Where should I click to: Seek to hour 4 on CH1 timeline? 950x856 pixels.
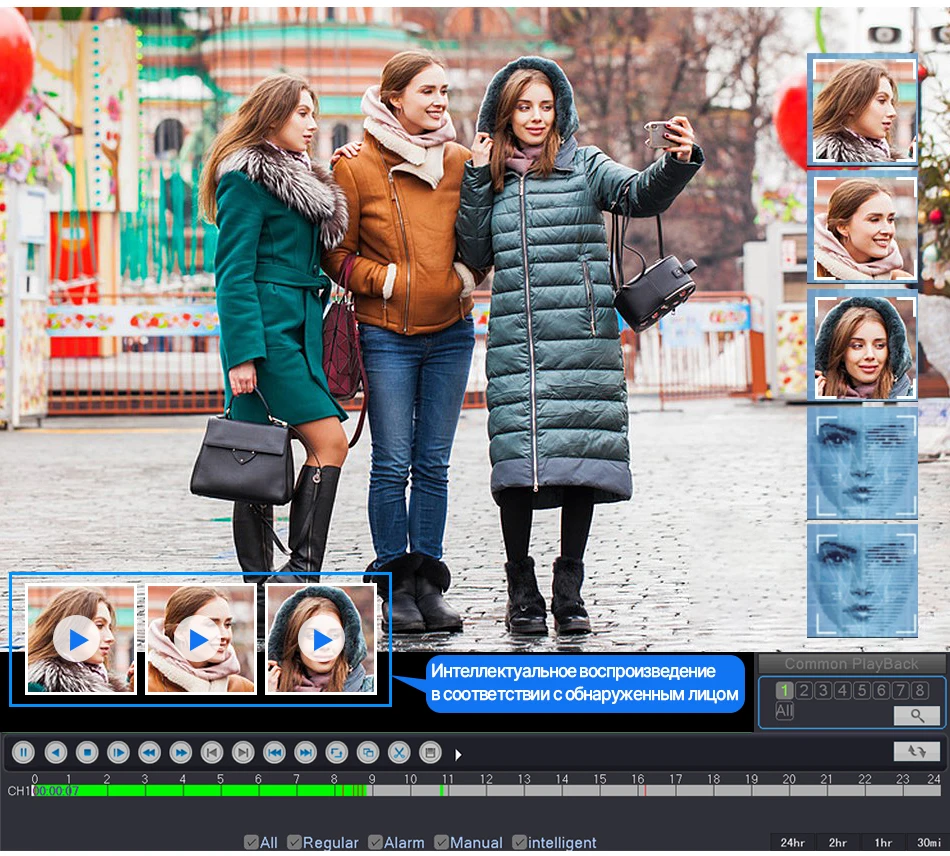pos(184,791)
